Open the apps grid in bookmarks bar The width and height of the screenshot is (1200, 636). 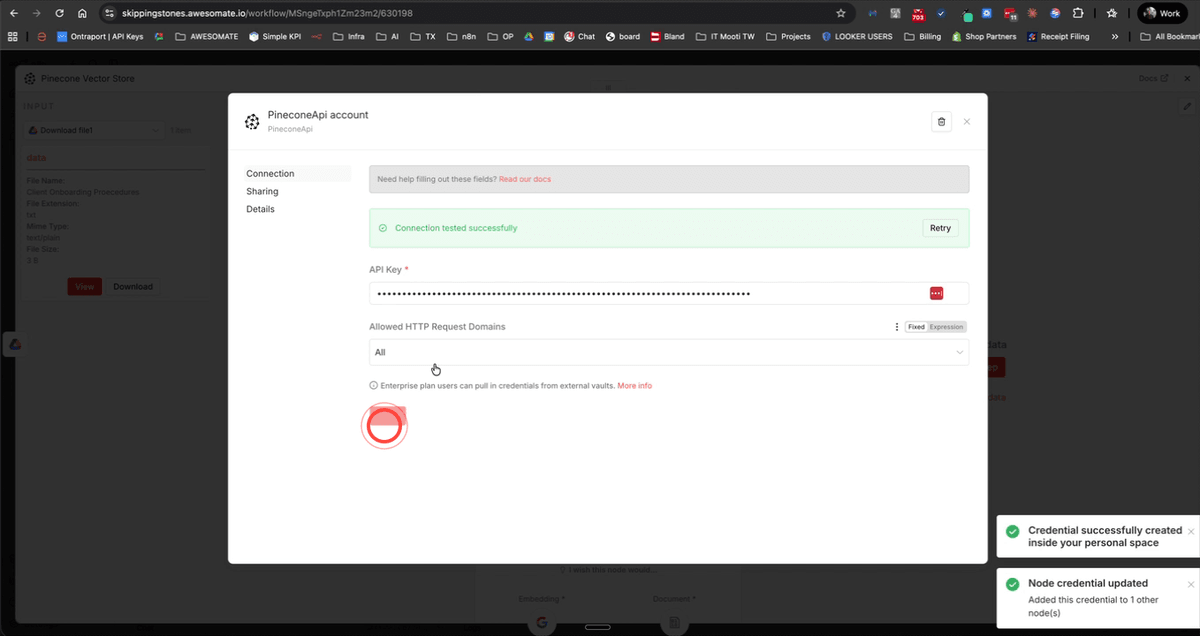coord(13,36)
